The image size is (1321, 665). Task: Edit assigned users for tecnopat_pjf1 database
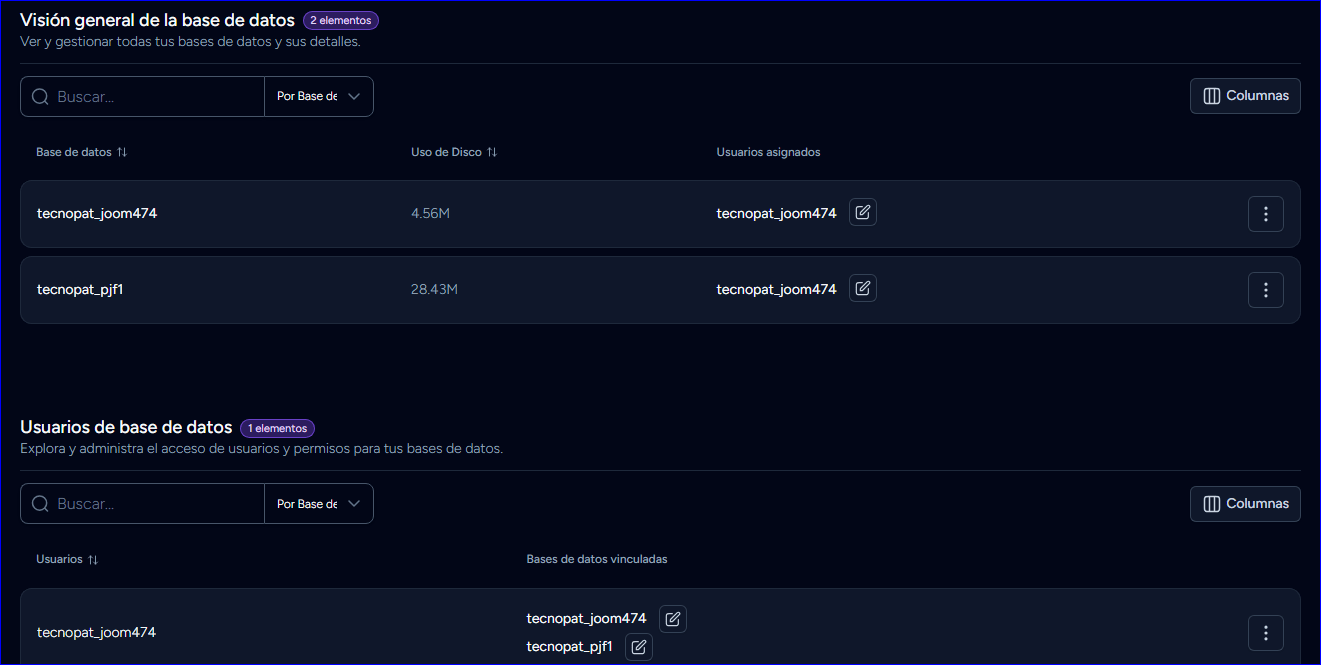863,289
